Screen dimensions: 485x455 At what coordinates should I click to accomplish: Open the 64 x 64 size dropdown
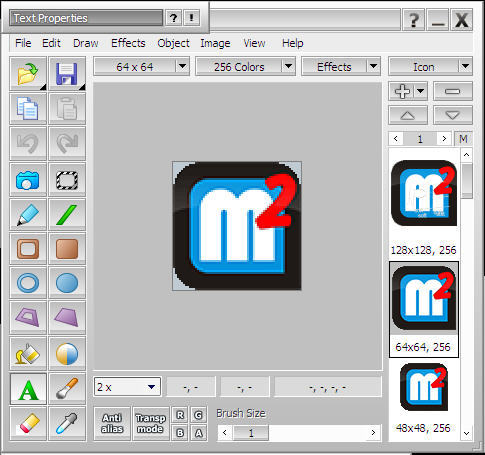pyautogui.click(x=142, y=67)
